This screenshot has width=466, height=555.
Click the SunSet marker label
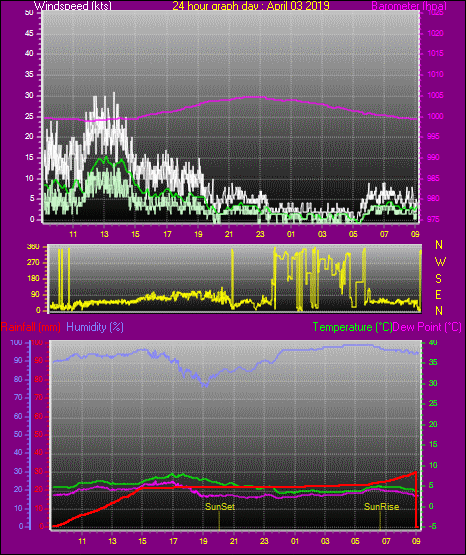(x=220, y=507)
